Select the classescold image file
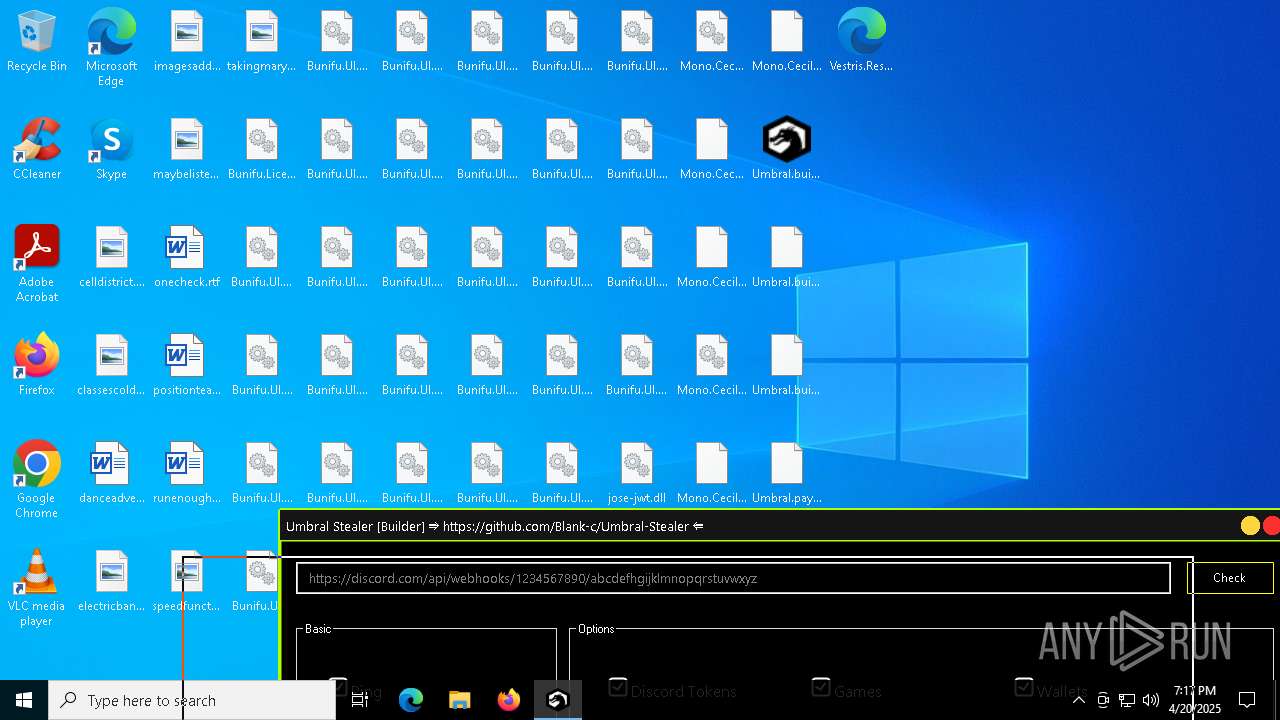 click(x=112, y=366)
